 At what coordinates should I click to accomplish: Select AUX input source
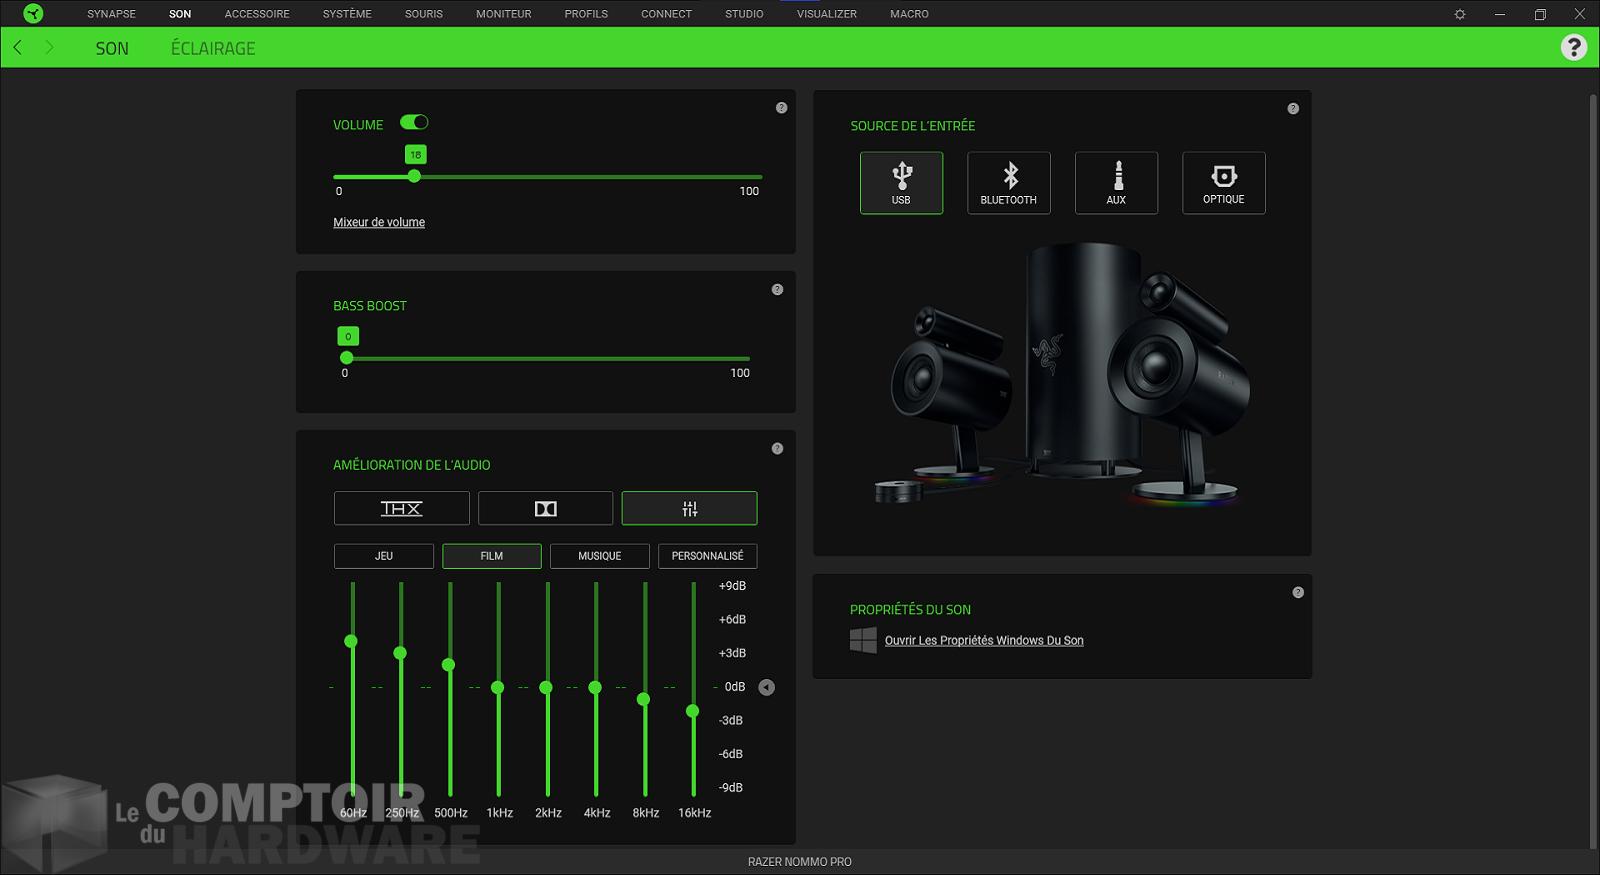[1116, 183]
